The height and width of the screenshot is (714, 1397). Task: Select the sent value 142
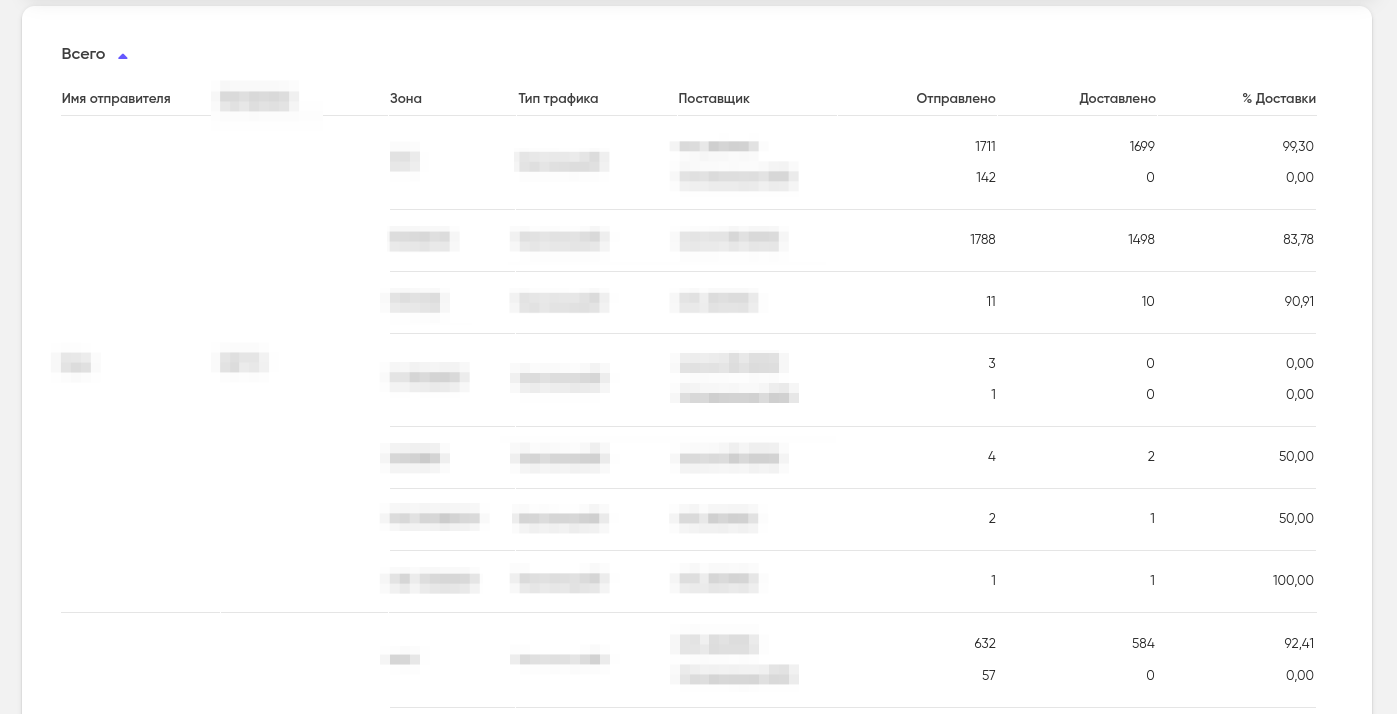985,177
